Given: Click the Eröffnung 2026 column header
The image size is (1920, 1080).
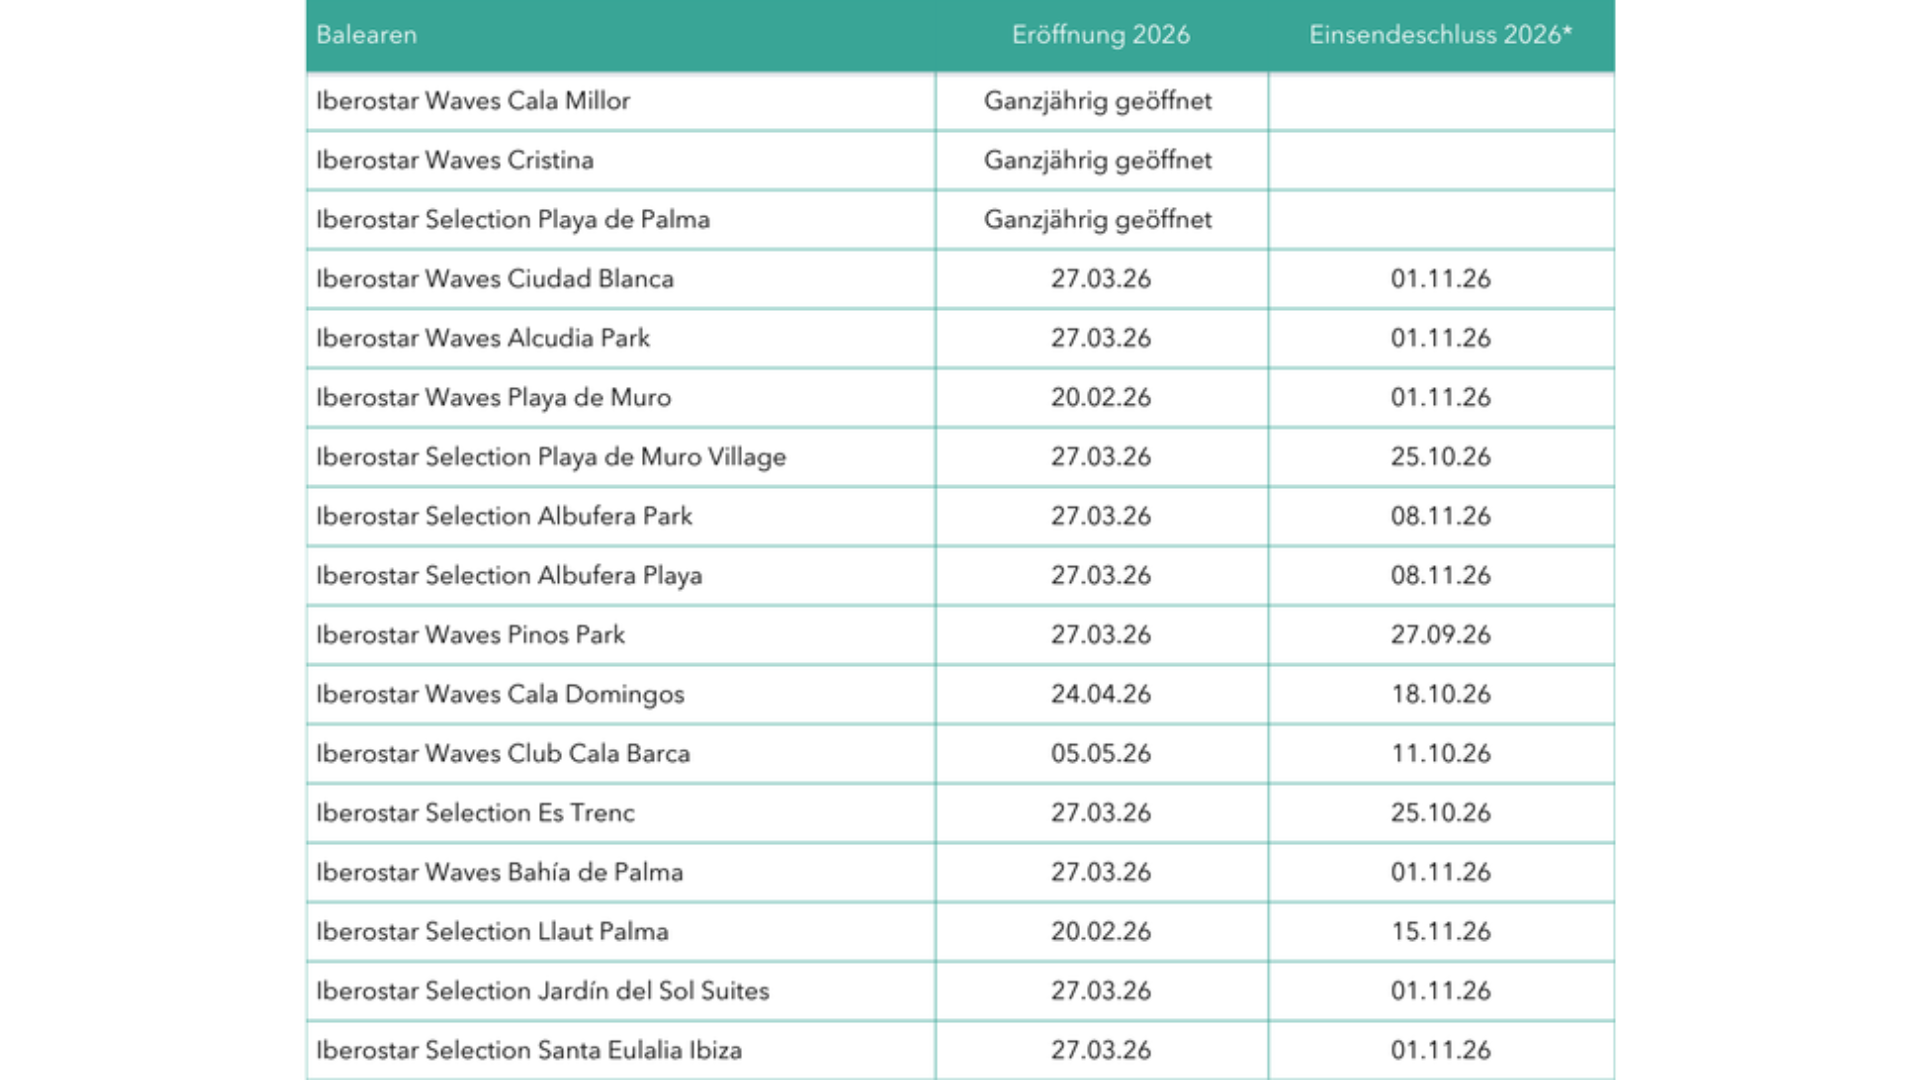Looking at the screenshot, I should click(x=1100, y=35).
